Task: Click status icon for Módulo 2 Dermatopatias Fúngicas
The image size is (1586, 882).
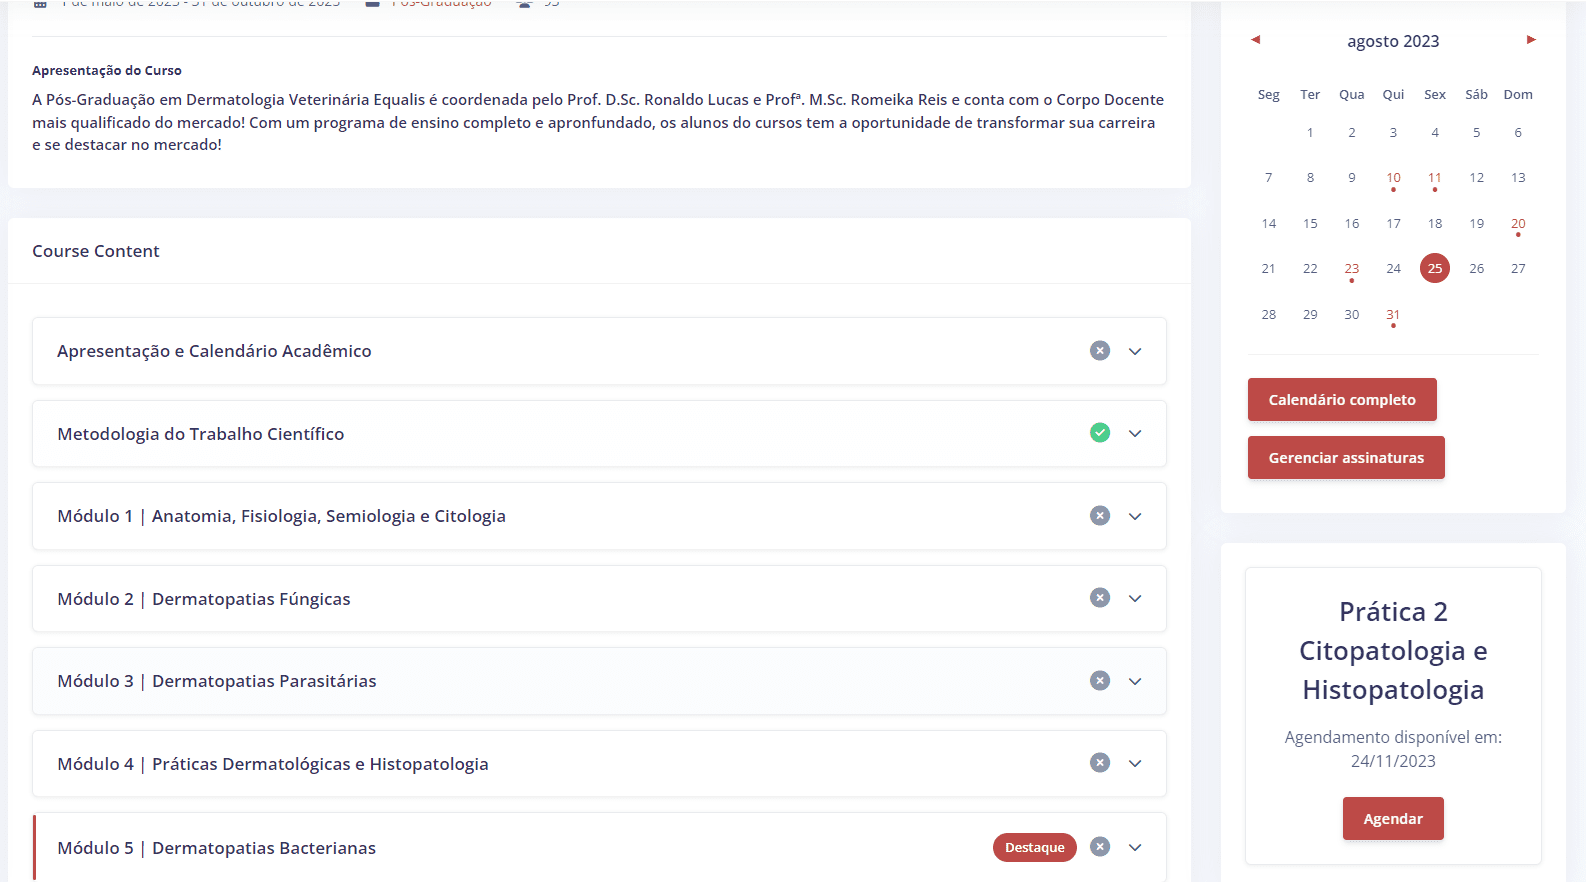Action: [1099, 598]
